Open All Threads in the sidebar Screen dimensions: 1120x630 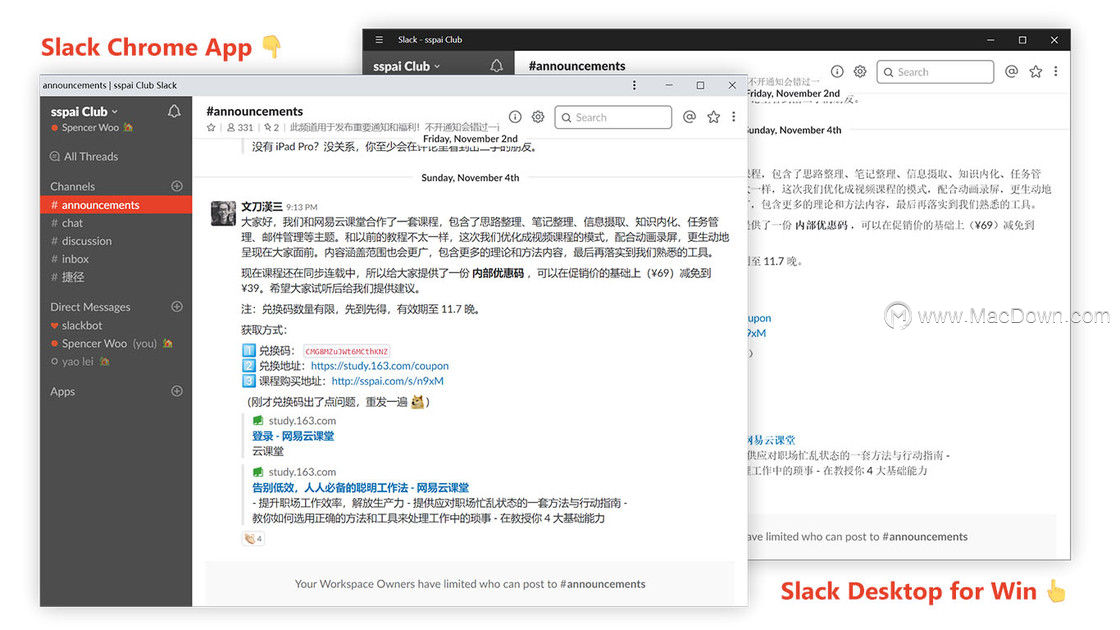(84, 156)
